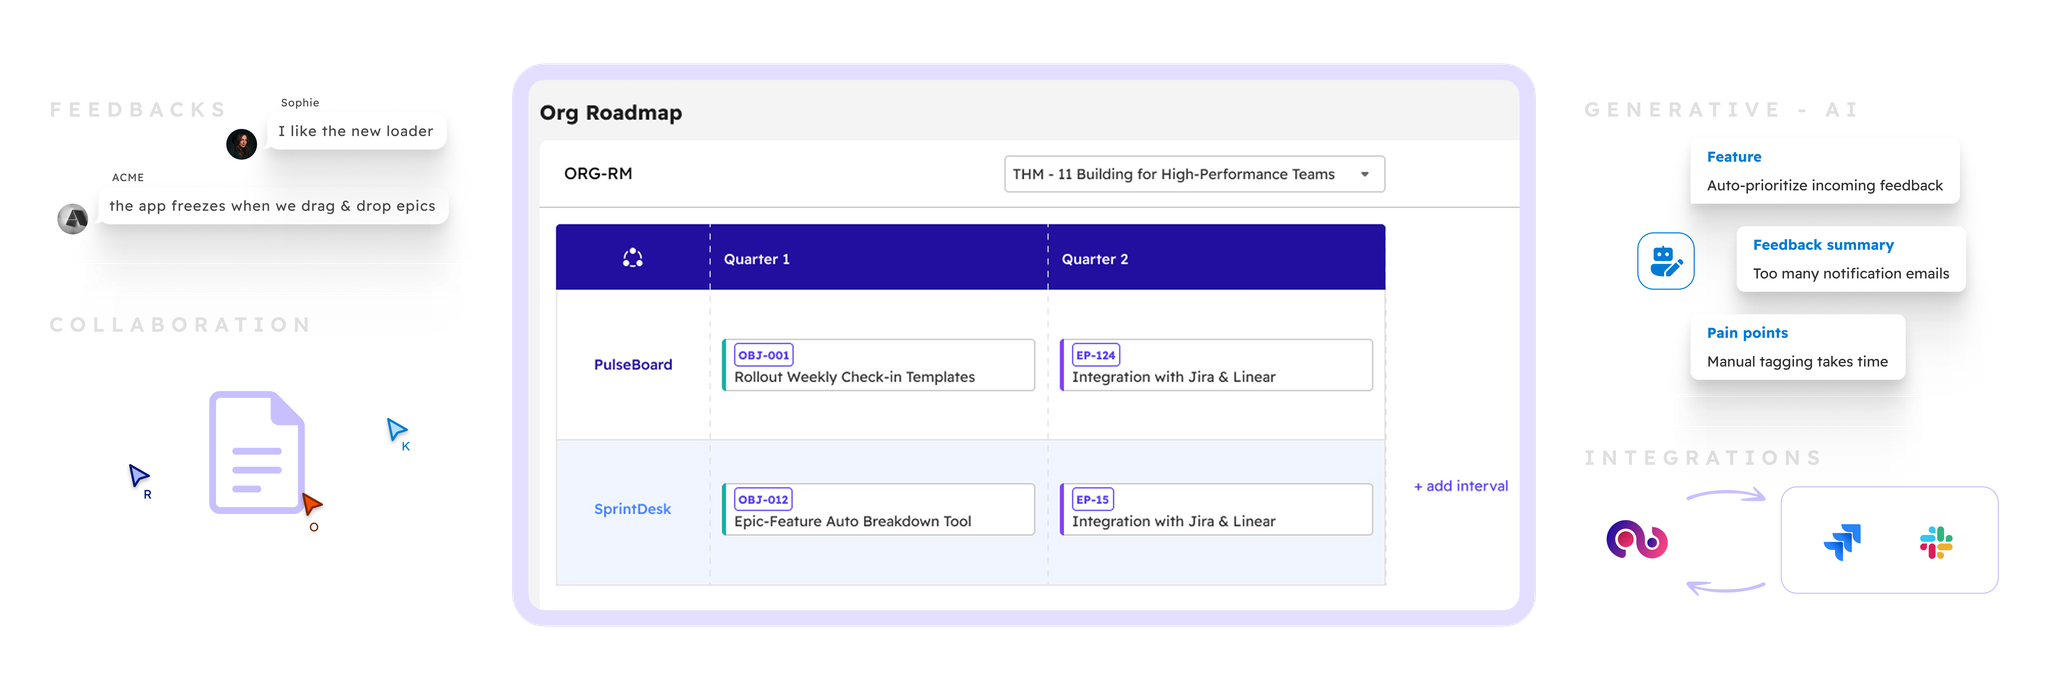Image resolution: width=2048 pixels, height=690 pixels.
Task: Open the THM - 11 theme dropdown
Action: pyautogui.click(x=1194, y=174)
